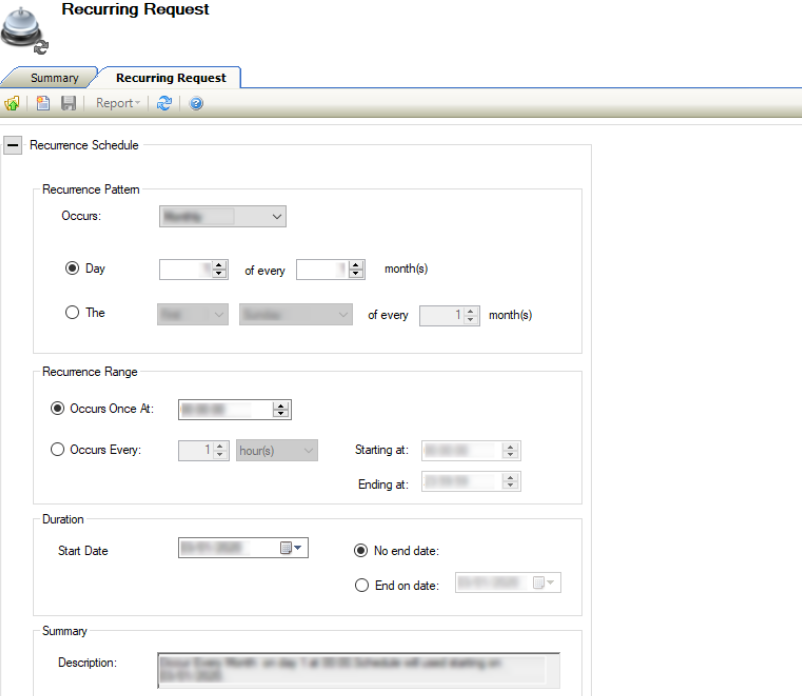
Task: Click the new document toolbar icon
Action: (x=44, y=103)
